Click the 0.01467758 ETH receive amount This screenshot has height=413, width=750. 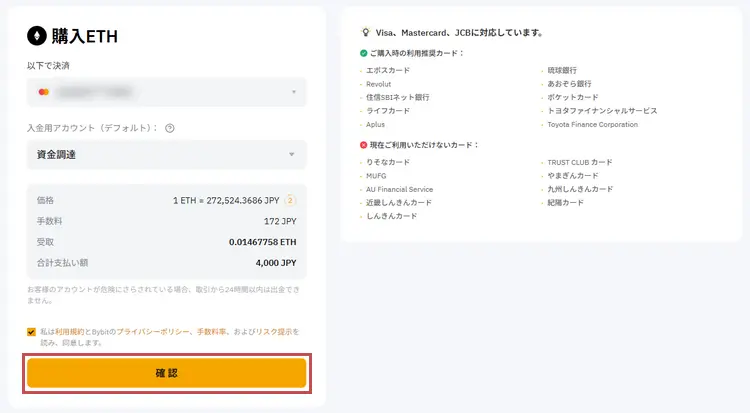(x=263, y=242)
